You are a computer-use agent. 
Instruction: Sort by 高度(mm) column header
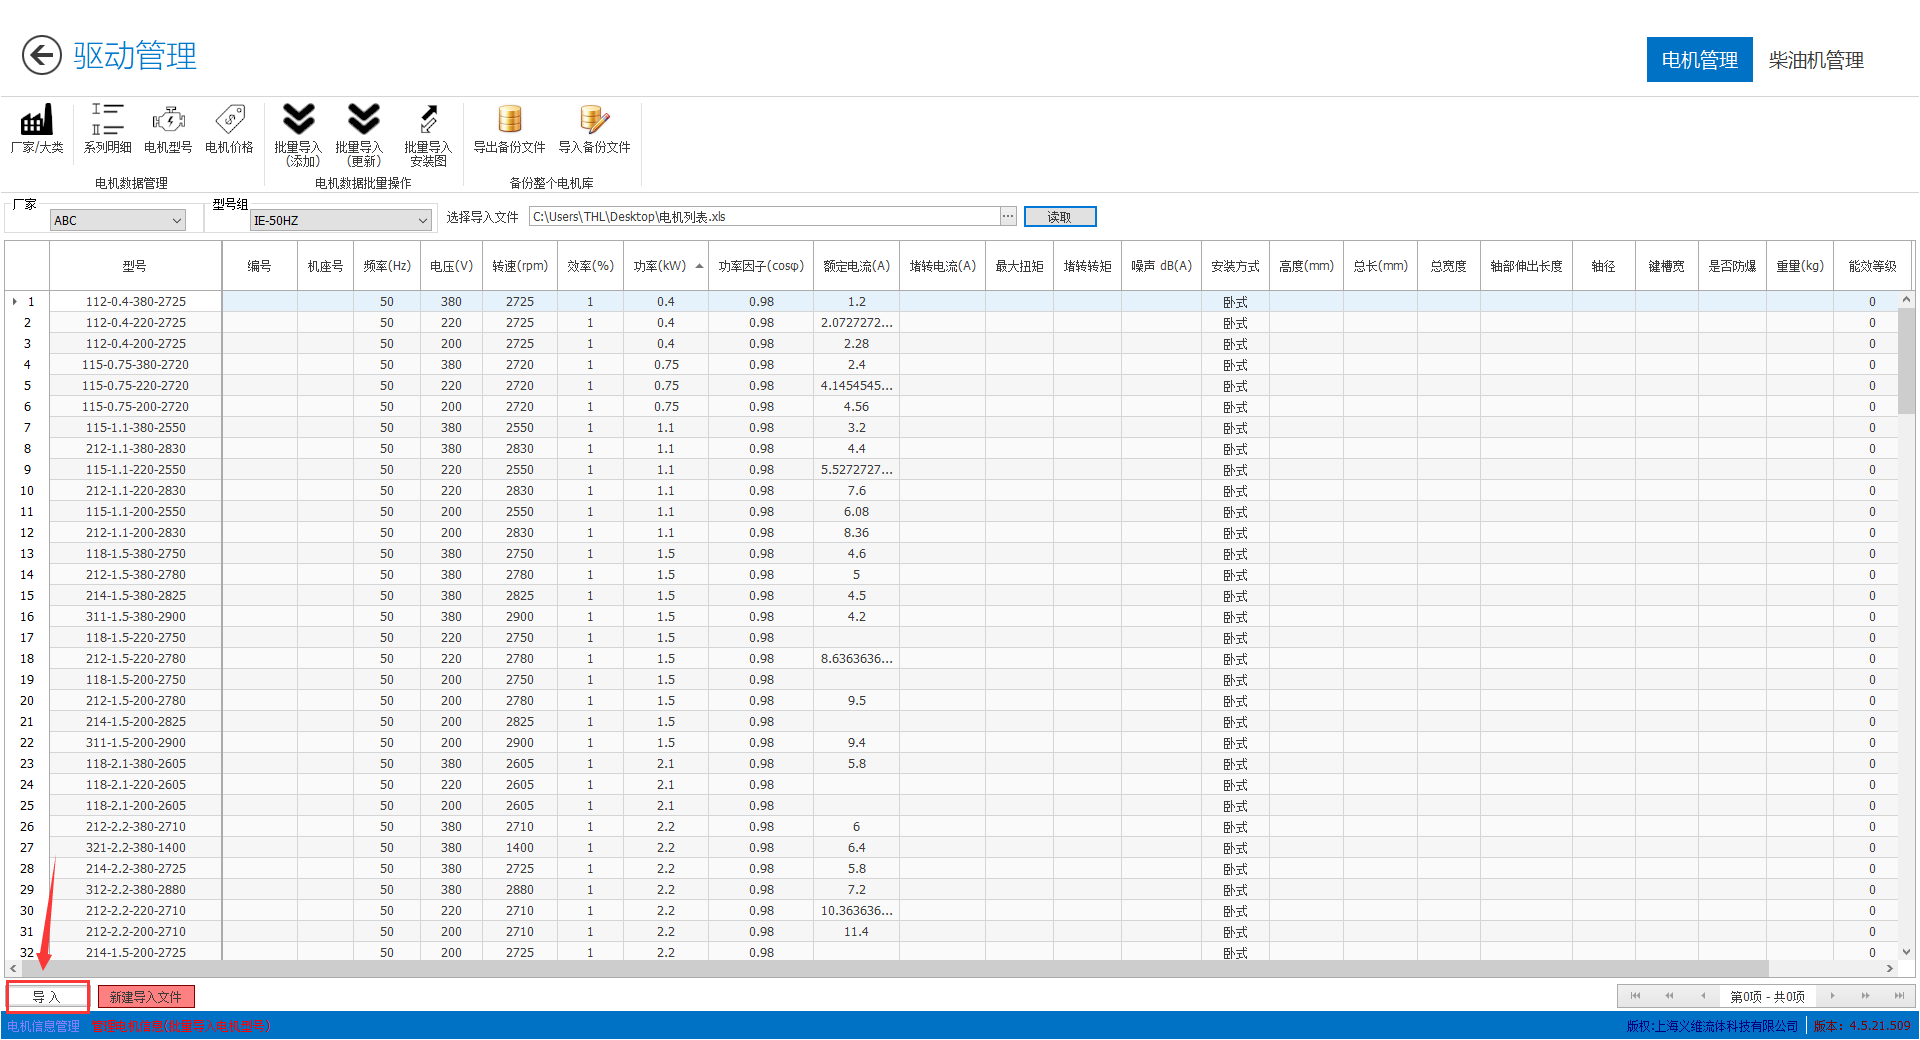[1306, 266]
